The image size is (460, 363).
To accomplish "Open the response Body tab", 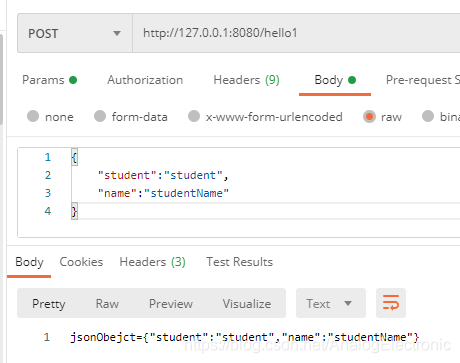I will [29, 262].
